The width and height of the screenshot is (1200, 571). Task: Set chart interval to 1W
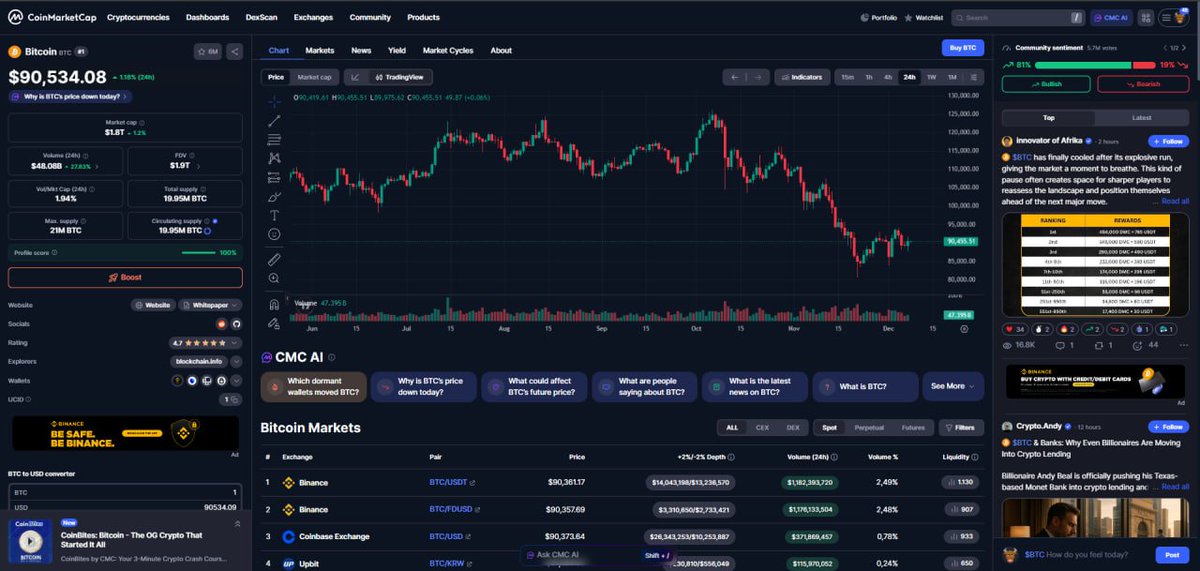click(931, 77)
